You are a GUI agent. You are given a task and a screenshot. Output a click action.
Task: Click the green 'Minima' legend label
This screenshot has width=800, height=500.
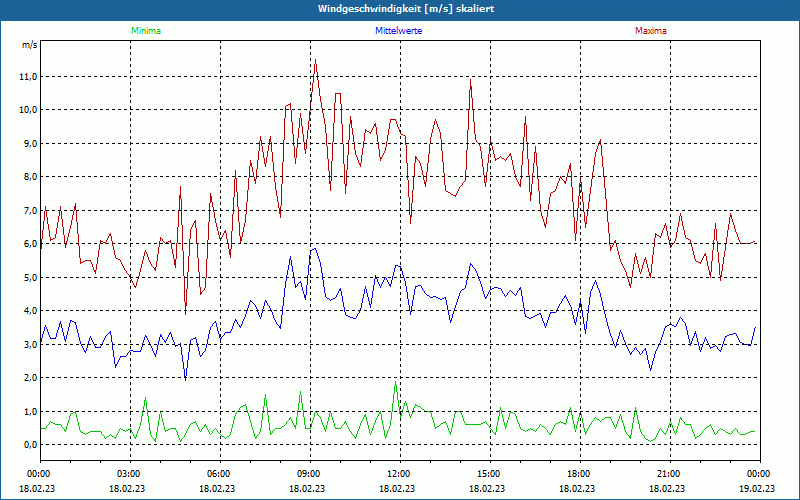click(x=146, y=31)
